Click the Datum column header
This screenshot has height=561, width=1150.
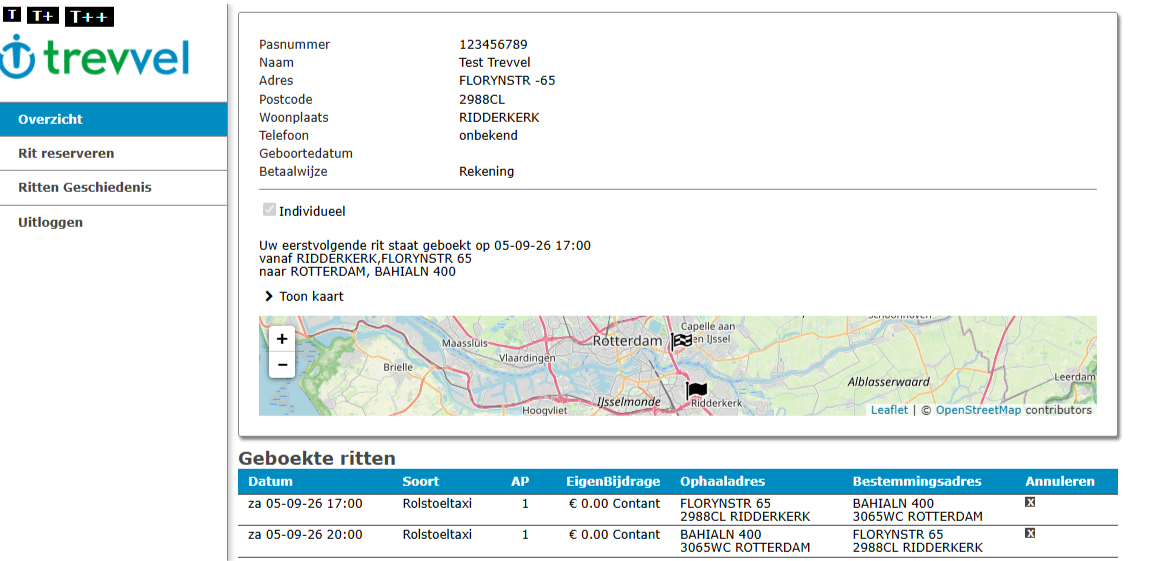271,482
